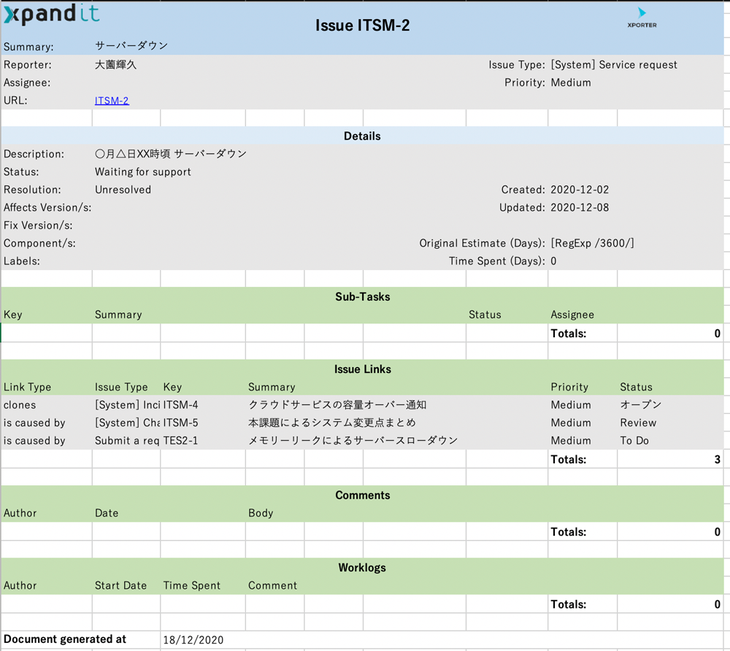Click the Comments Body column header

tap(261, 513)
